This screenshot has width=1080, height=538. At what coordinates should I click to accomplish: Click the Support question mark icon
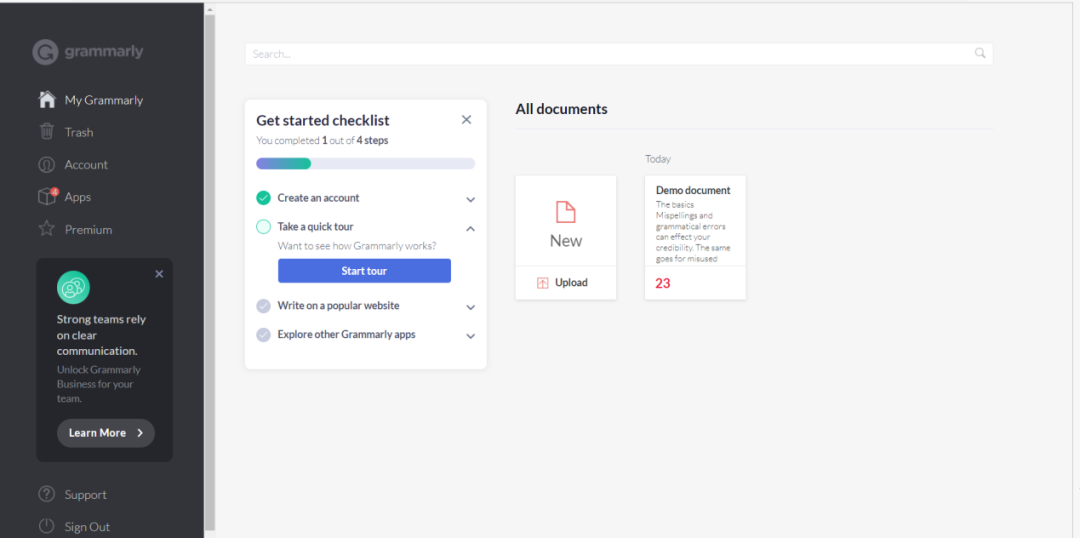tap(46, 494)
